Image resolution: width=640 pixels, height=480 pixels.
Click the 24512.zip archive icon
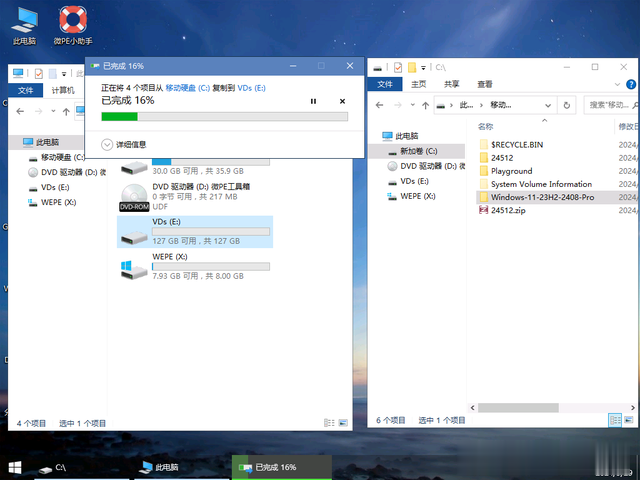tap(483, 210)
